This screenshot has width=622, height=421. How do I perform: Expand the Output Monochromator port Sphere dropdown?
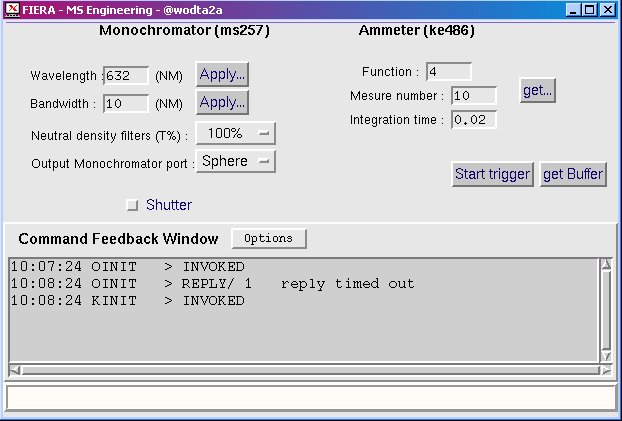[x=235, y=161]
